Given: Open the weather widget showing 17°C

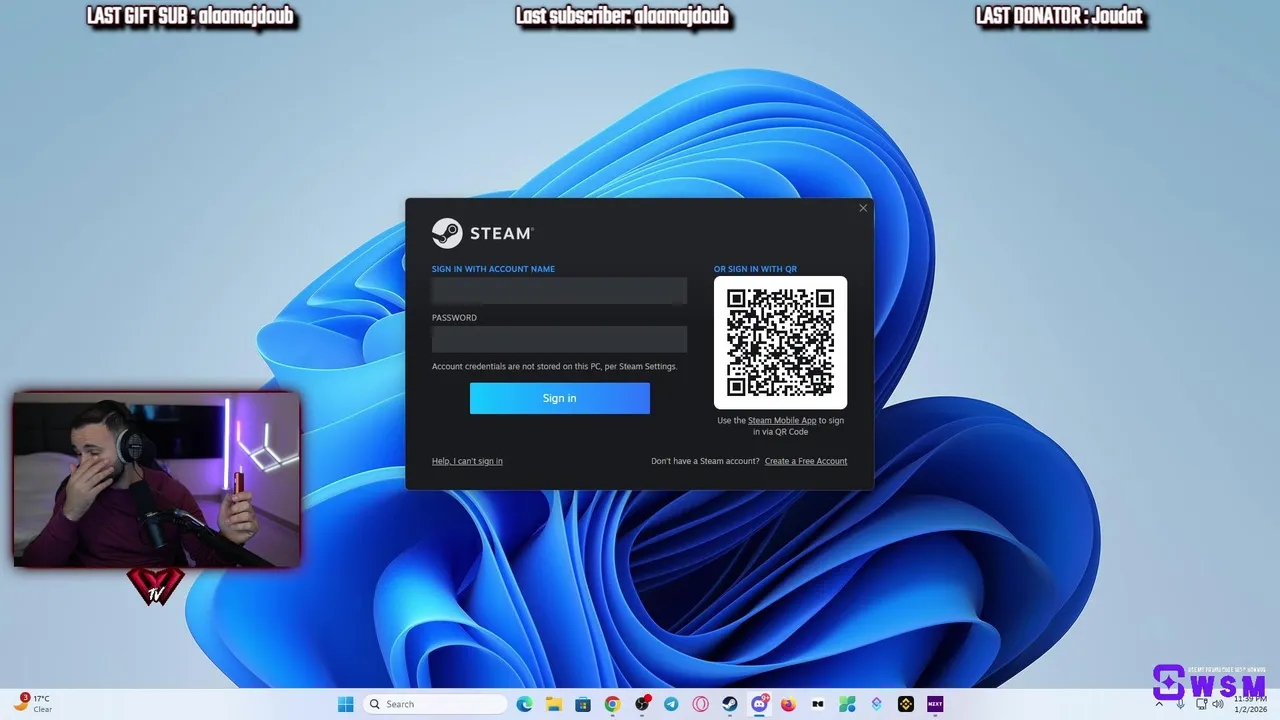Looking at the screenshot, I should pyautogui.click(x=33, y=704).
